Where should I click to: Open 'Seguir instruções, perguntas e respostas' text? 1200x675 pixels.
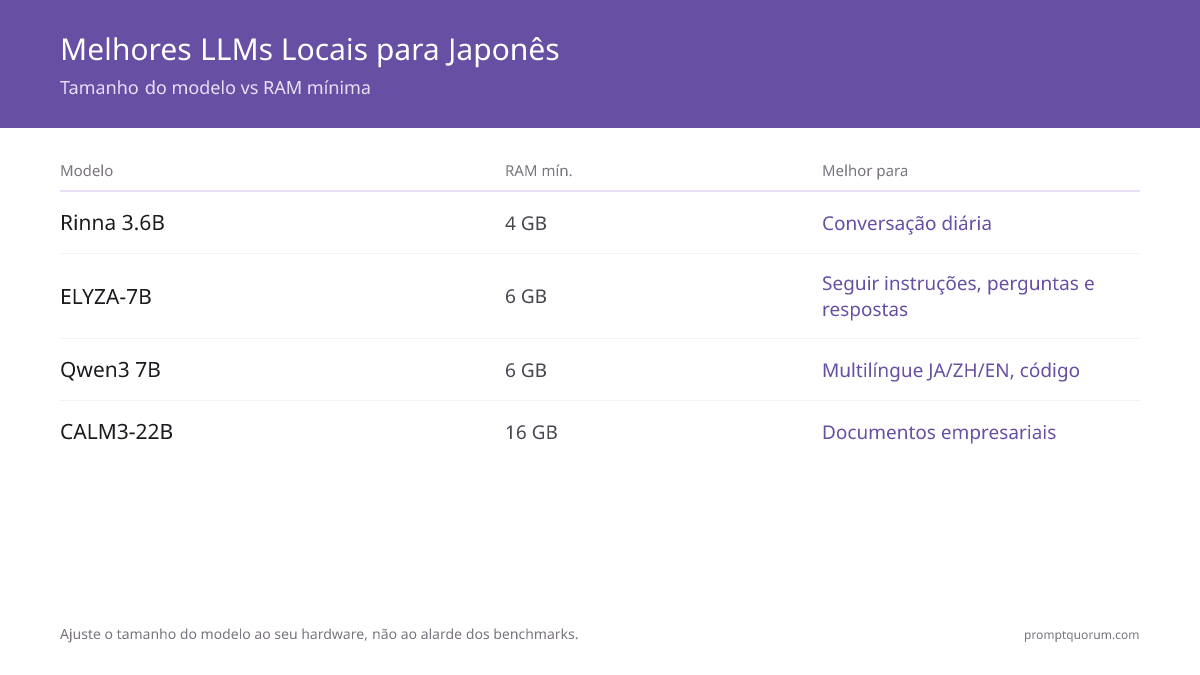tap(958, 296)
